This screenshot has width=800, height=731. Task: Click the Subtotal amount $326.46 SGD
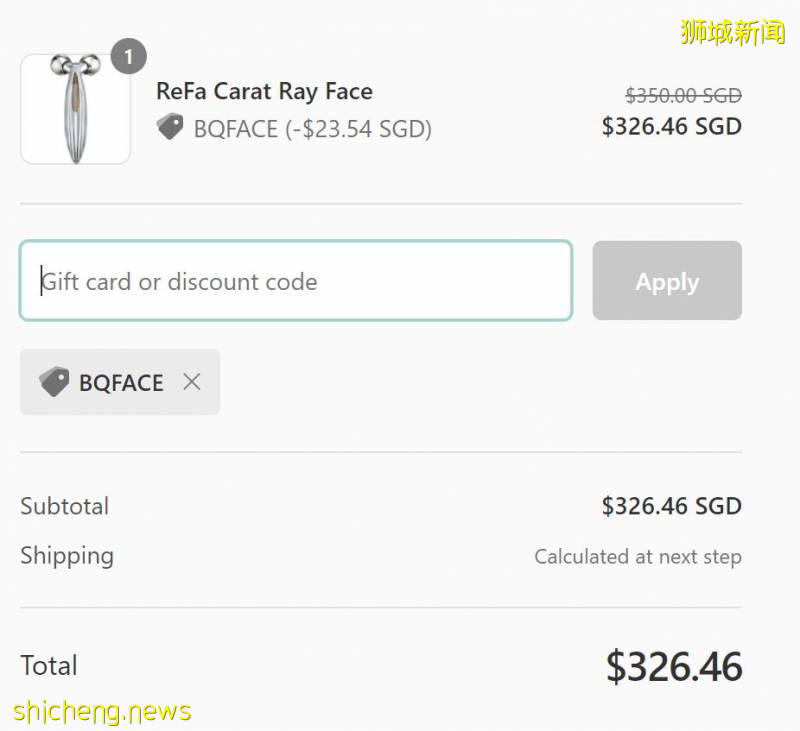click(x=671, y=506)
